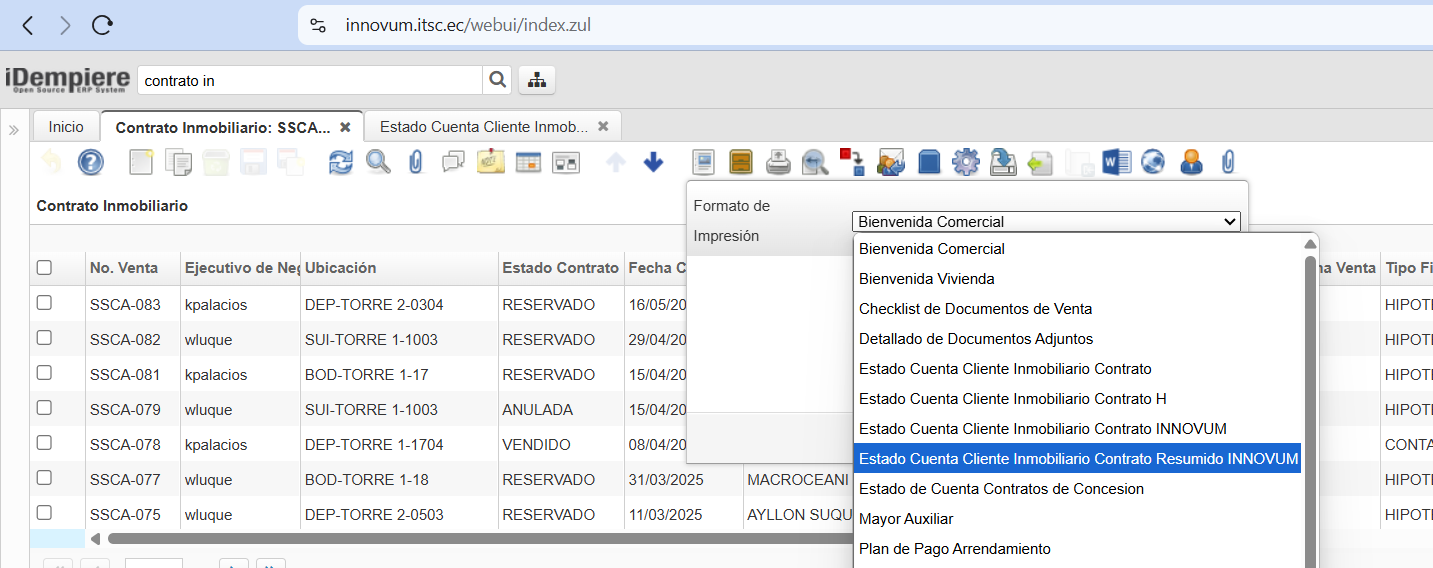
Task: Open the Formato de Impresión dropdown
Action: tap(1046, 222)
